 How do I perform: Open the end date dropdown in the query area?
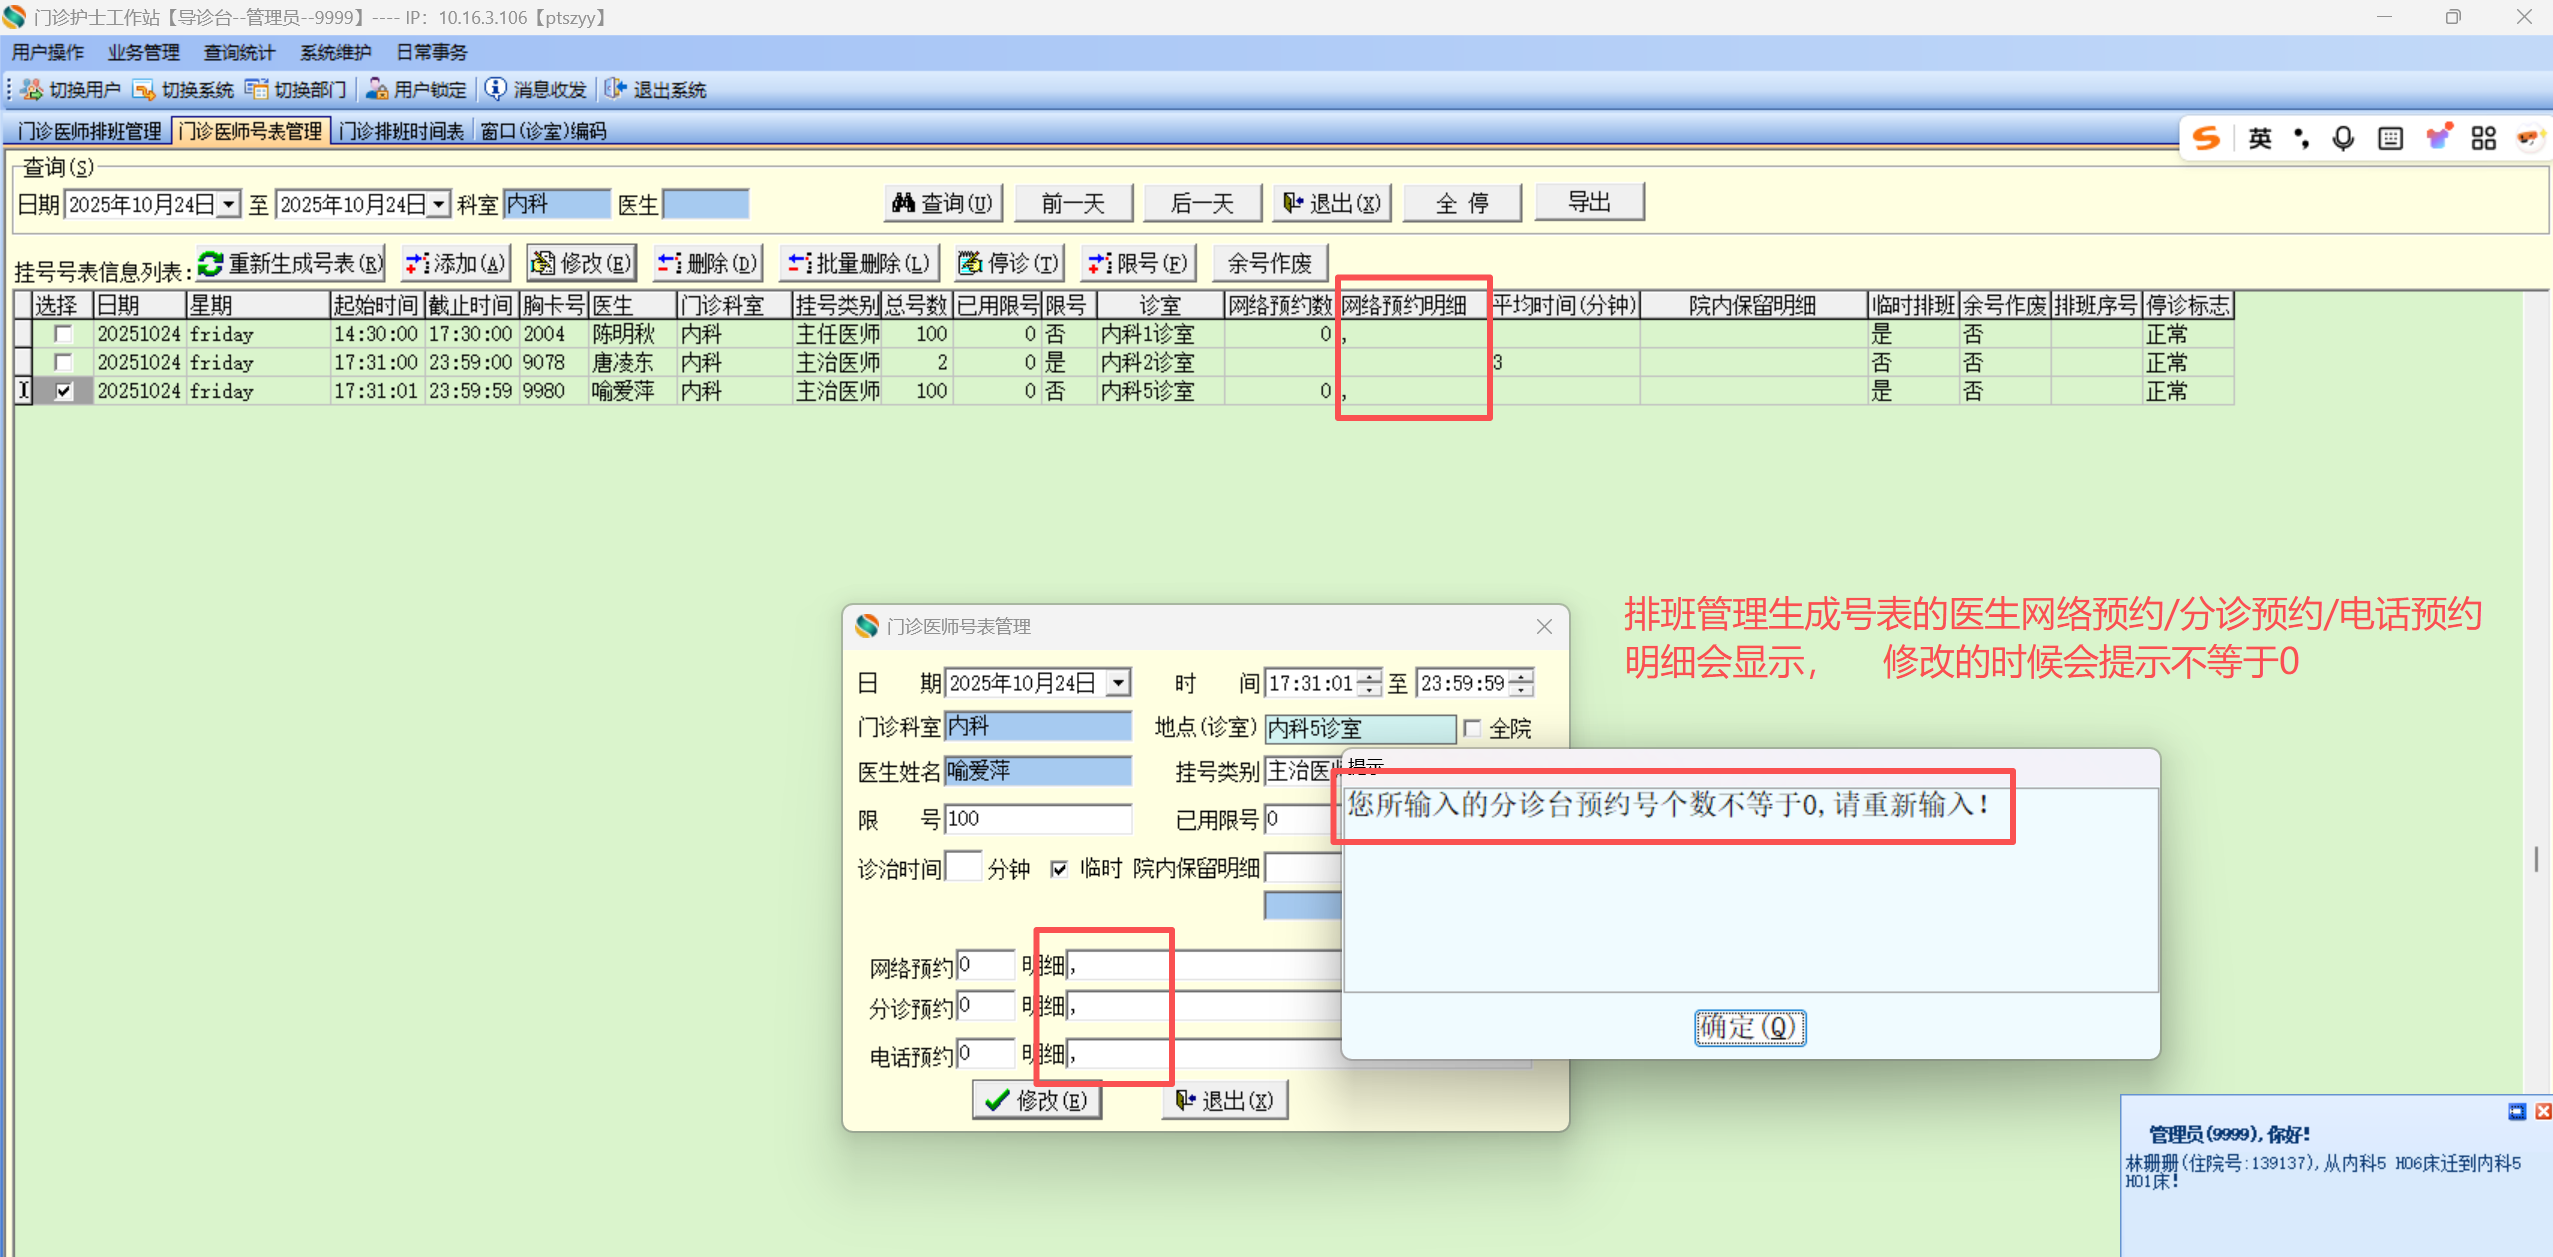click(x=439, y=205)
